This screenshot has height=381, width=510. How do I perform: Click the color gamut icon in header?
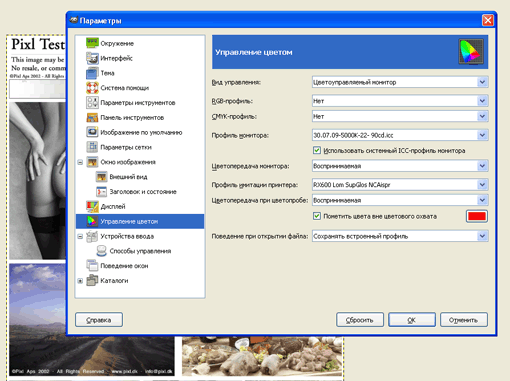tap(471, 52)
